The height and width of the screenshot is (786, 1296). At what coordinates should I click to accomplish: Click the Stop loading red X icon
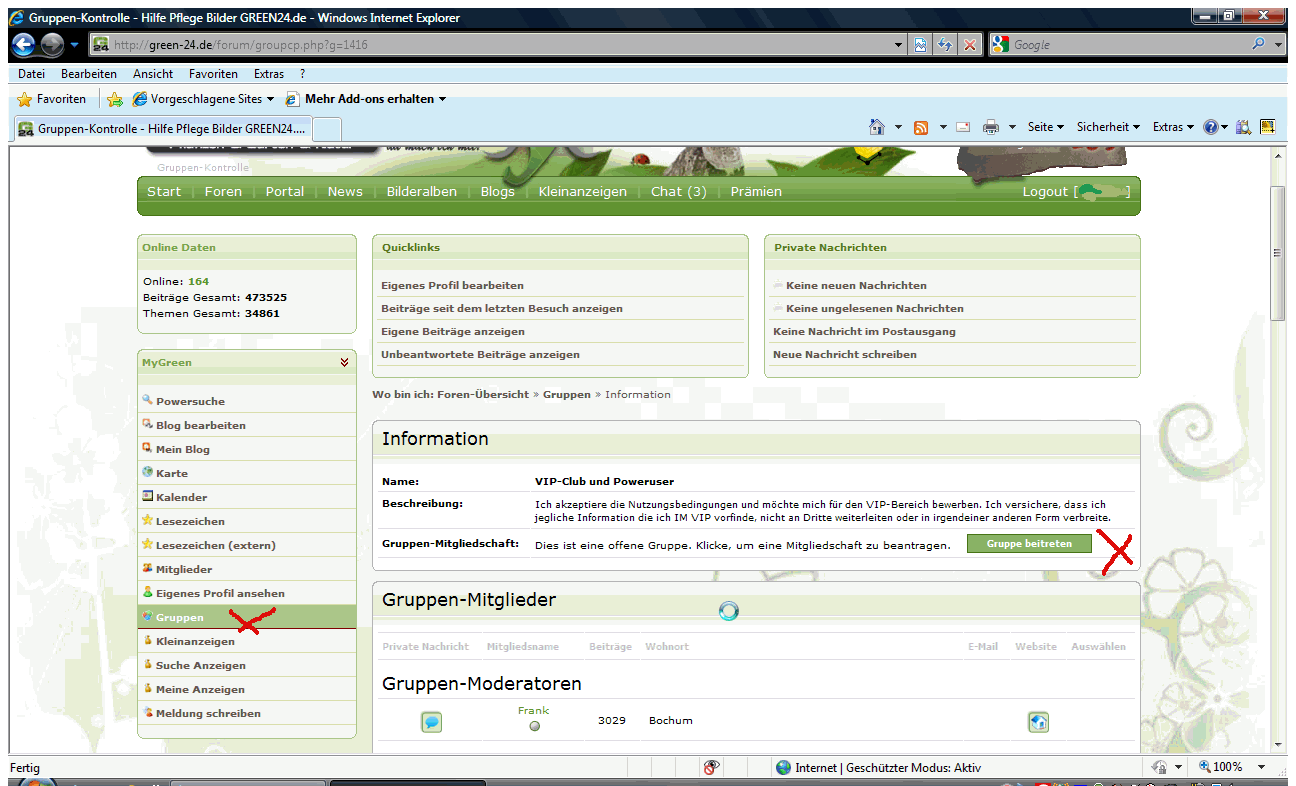pyautogui.click(x=969, y=45)
